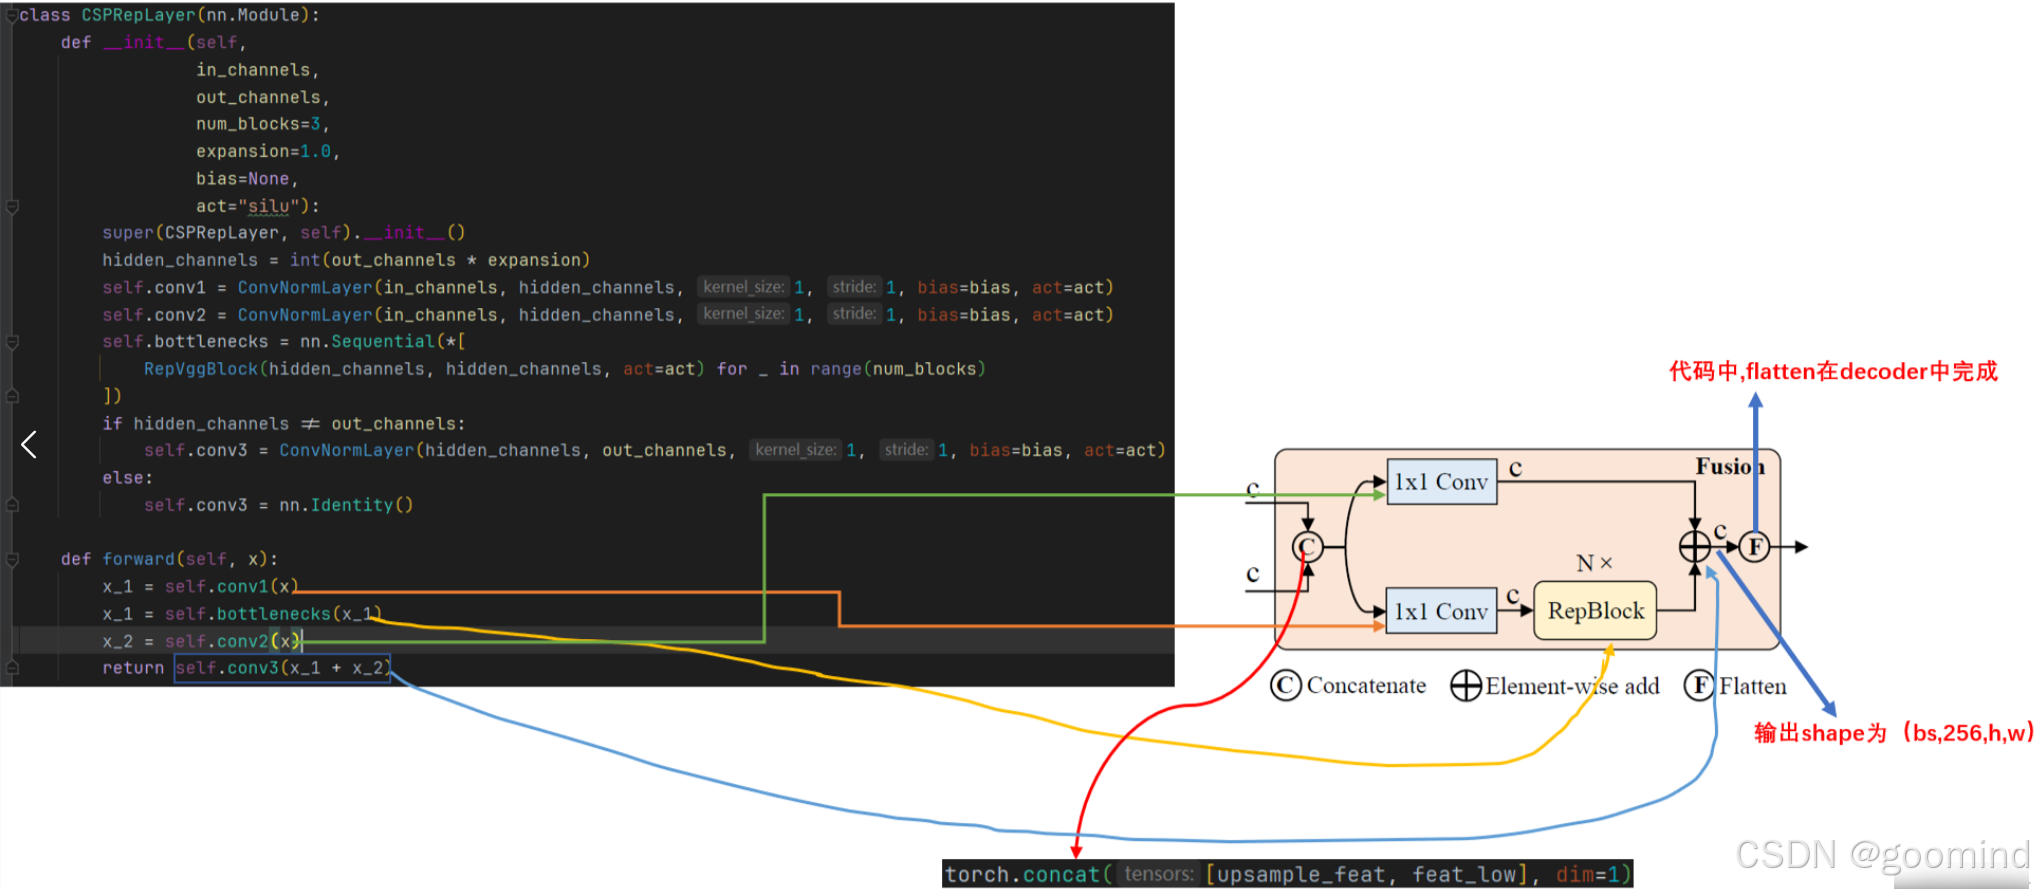Click the x_2 = self.conv2(x) line

(x=200, y=641)
